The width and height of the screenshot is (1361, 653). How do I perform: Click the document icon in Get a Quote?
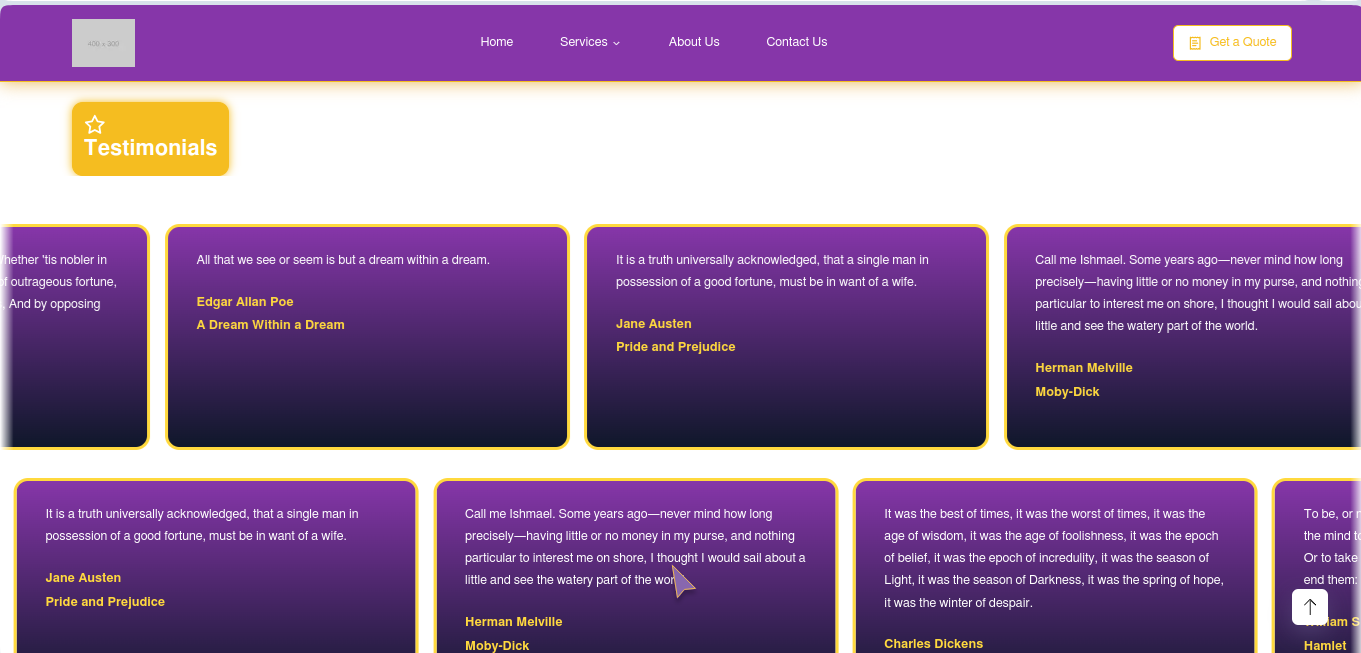click(1195, 43)
